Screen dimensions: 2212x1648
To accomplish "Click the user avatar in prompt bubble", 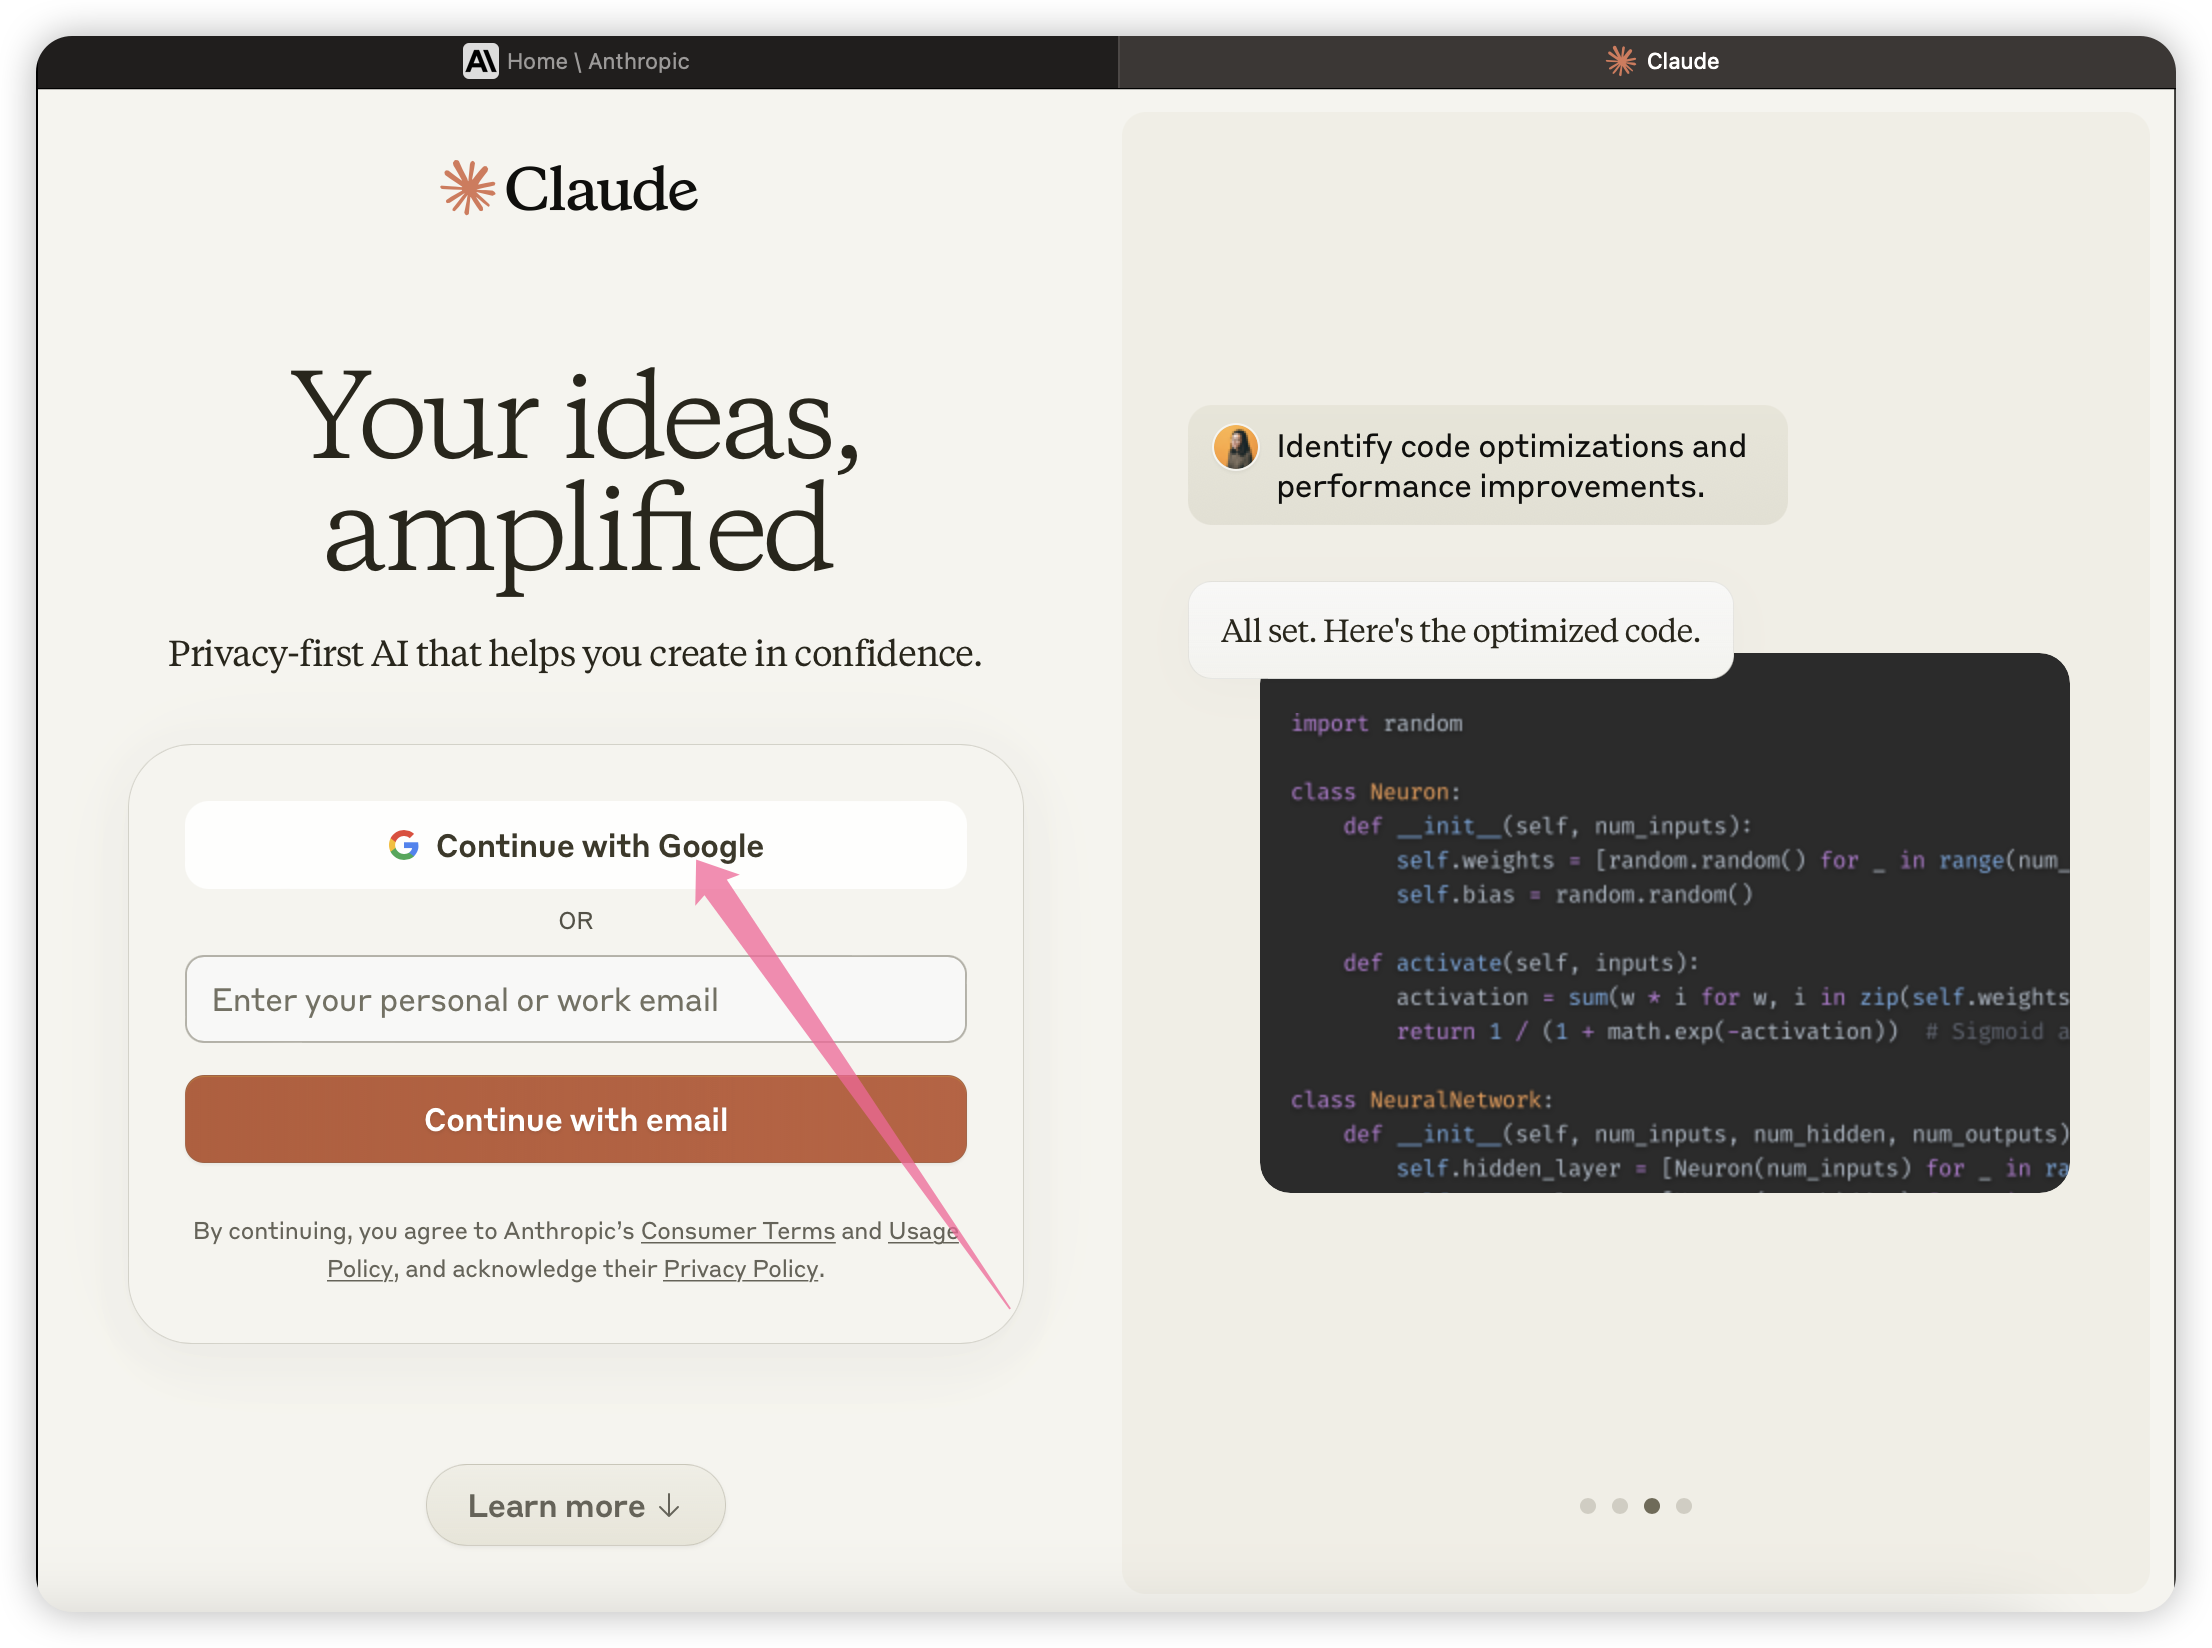I will pos(1236,447).
